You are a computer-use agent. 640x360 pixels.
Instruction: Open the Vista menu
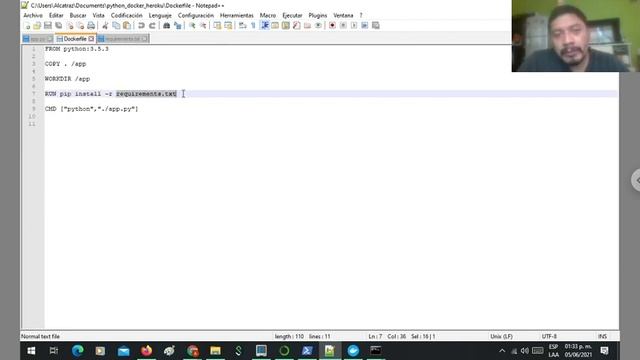tap(98, 15)
